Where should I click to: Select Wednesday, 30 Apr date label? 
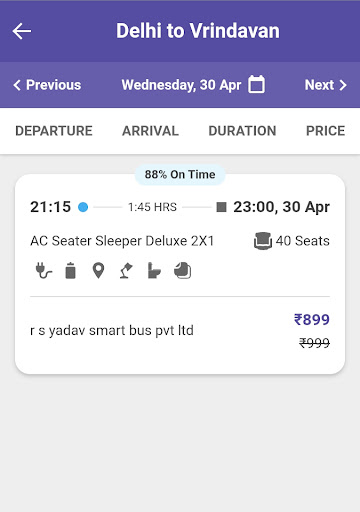coord(181,85)
